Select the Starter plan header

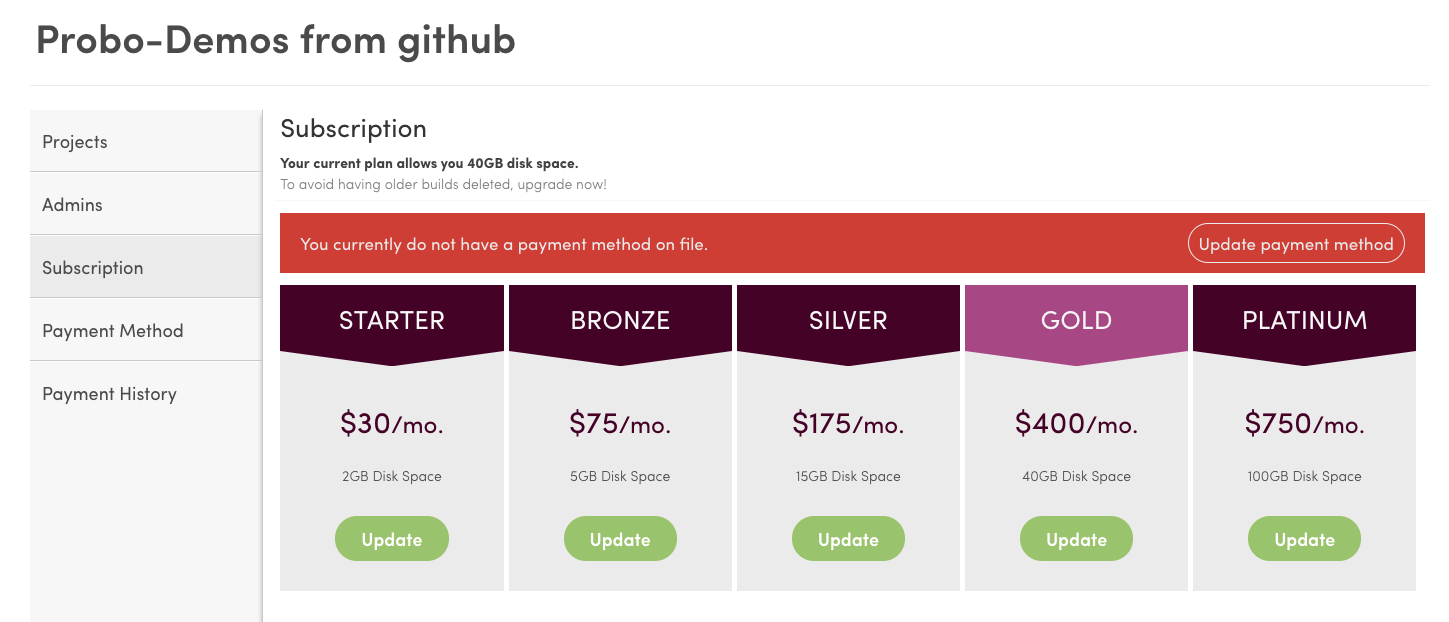click(x=392, y=320)
